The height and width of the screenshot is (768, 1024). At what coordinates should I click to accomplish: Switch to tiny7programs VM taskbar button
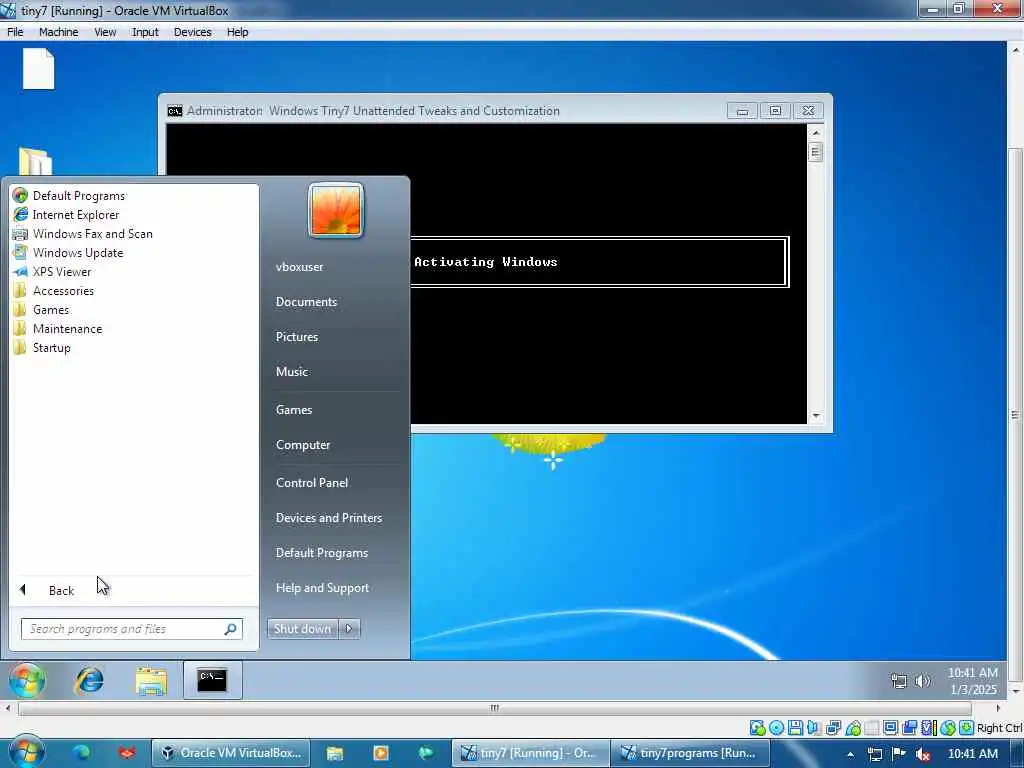coord(690,753)
